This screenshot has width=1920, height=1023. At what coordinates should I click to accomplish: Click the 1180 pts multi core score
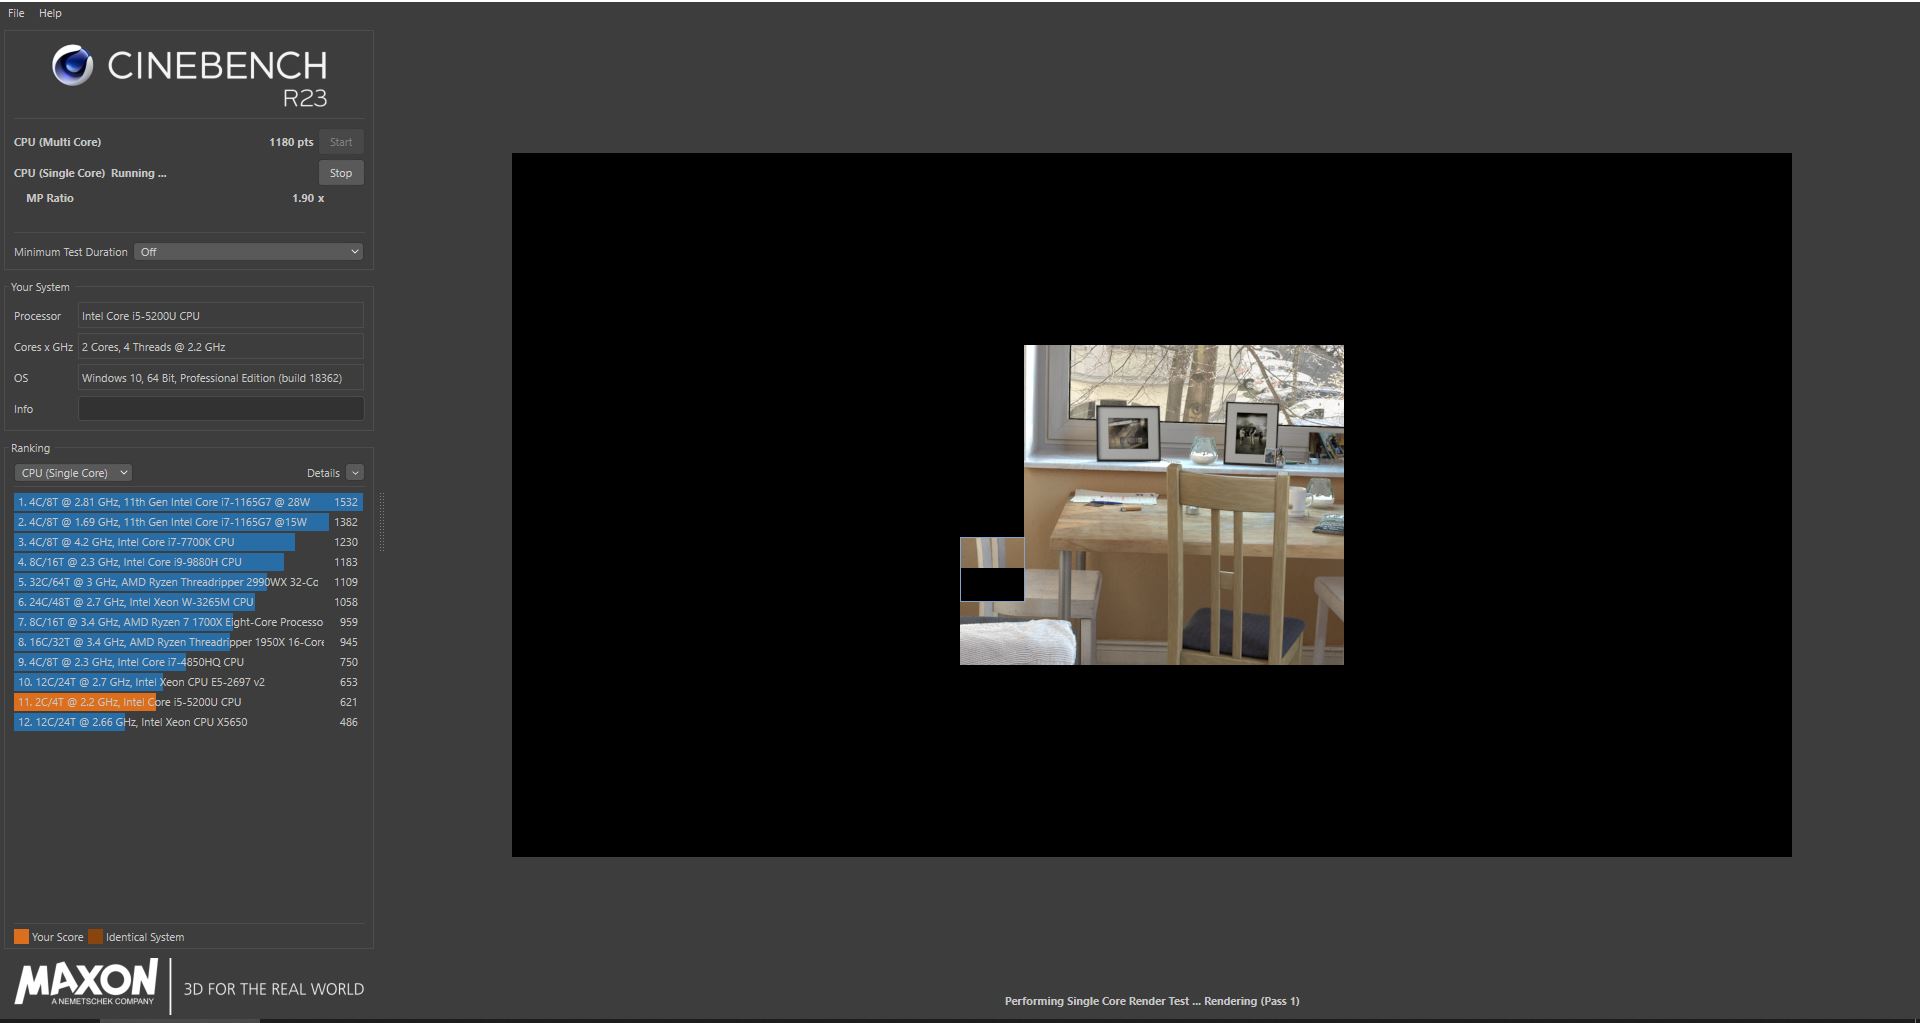click(x=291, y=142)
